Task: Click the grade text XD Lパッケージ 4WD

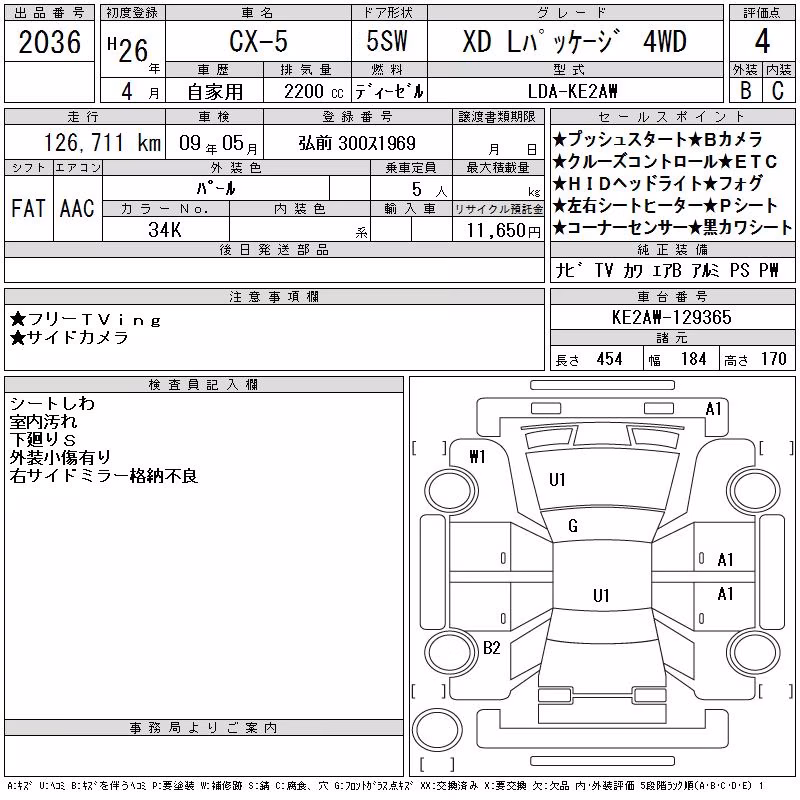Action: [x=574, y=41]
